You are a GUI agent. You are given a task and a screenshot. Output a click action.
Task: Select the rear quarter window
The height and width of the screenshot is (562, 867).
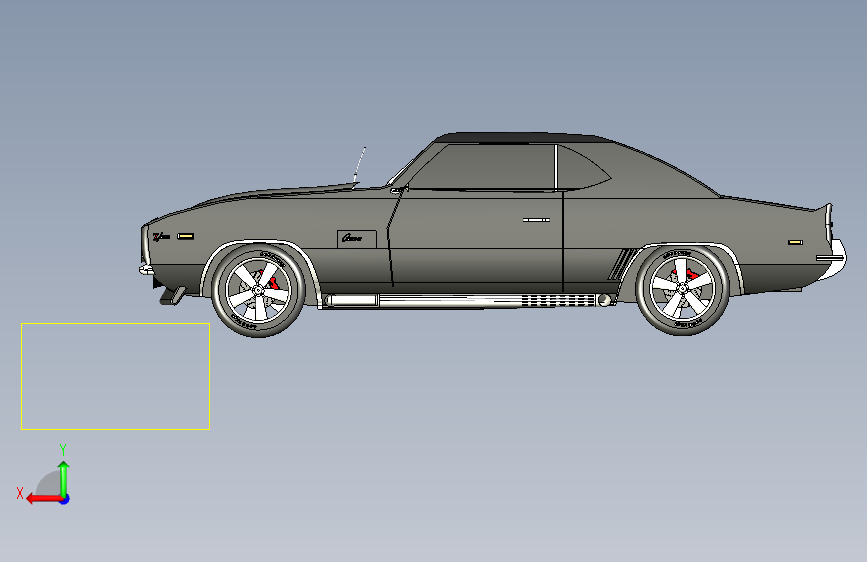coord(581,167)
